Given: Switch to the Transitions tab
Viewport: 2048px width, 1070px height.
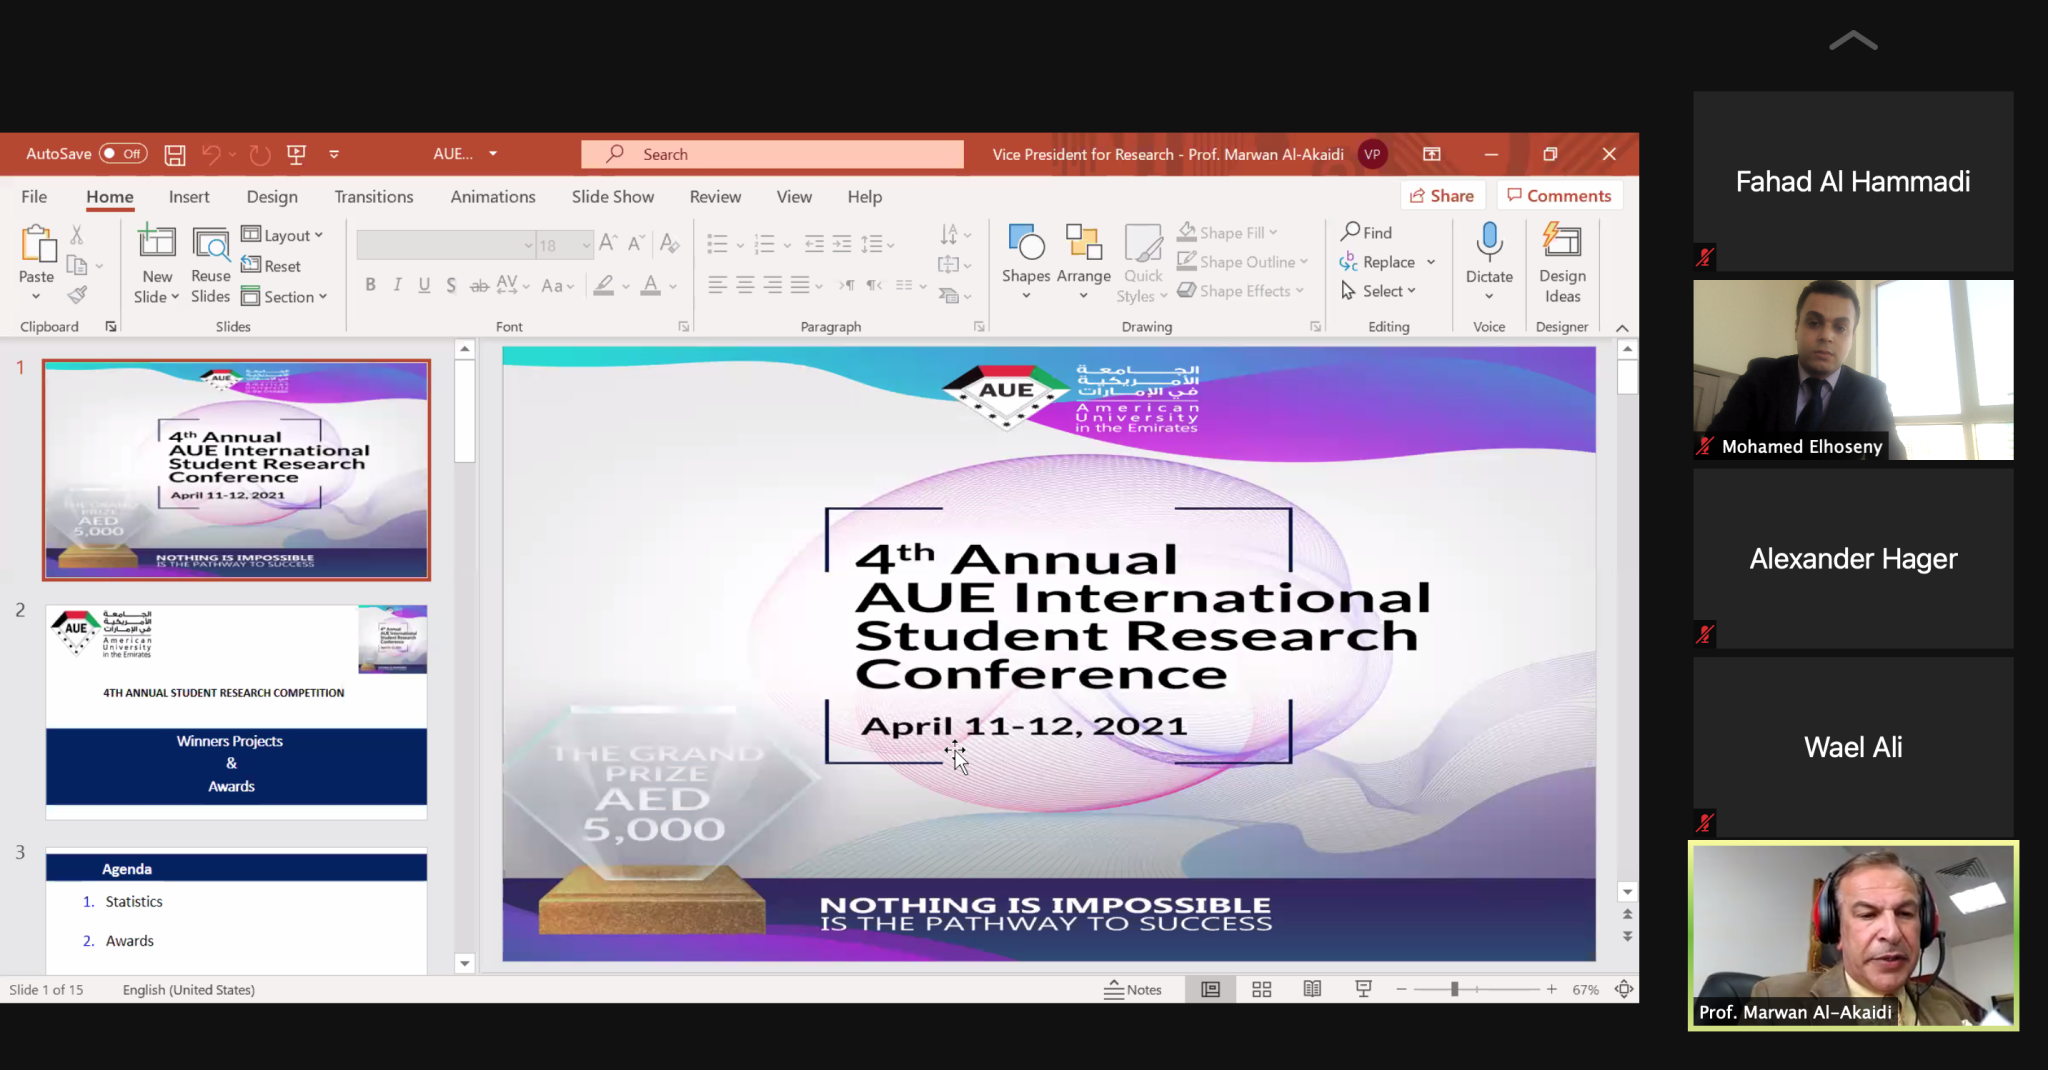Looking at the screenshot, I should (x=374, y=196).
